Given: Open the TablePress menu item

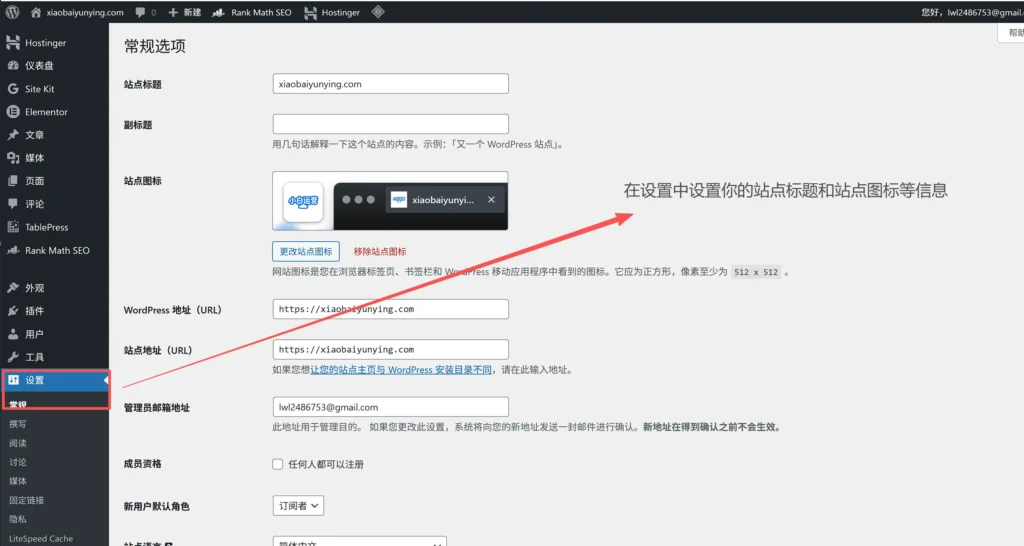Looking at the screenshot, I should pyautogui.click(x=46, y=227).
